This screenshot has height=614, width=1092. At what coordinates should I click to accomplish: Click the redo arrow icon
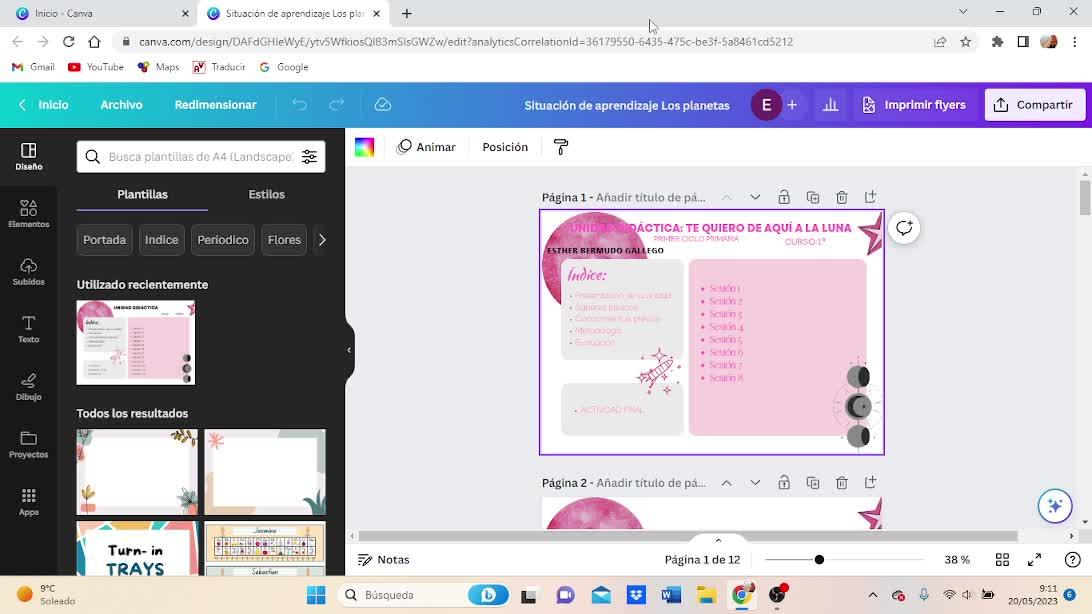click(x=337, y=104)
